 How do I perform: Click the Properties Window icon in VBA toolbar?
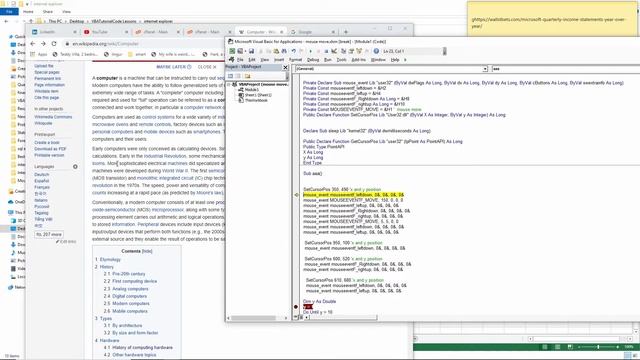click(351, 51)
